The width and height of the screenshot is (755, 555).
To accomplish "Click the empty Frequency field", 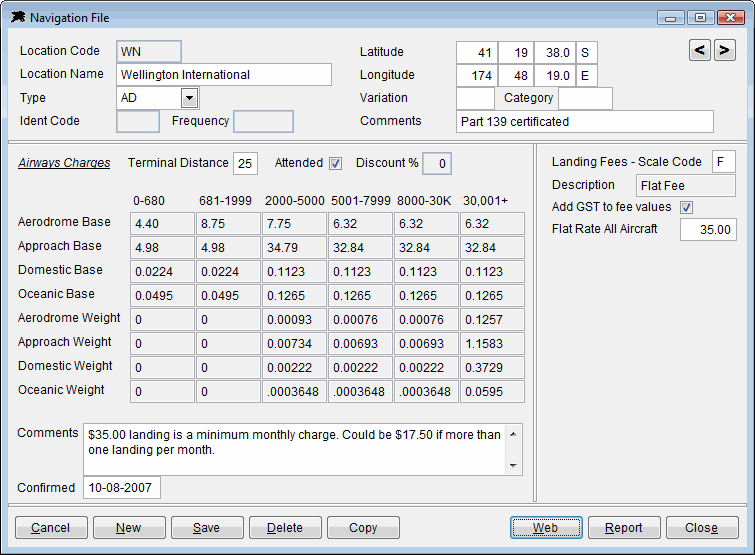I will 263,121.
